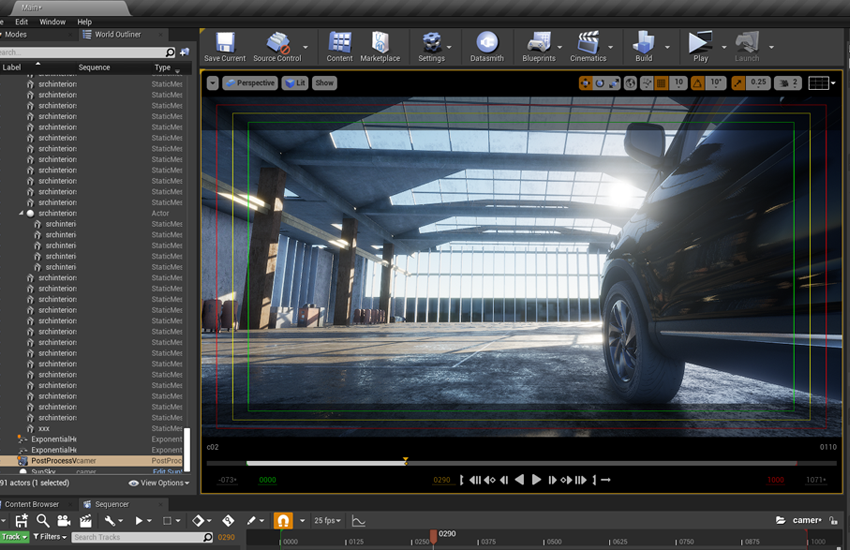This screenshot has width=850, height=550.
Task: Click the World Outliner vertical scrollbar
Action: (187, 450)
